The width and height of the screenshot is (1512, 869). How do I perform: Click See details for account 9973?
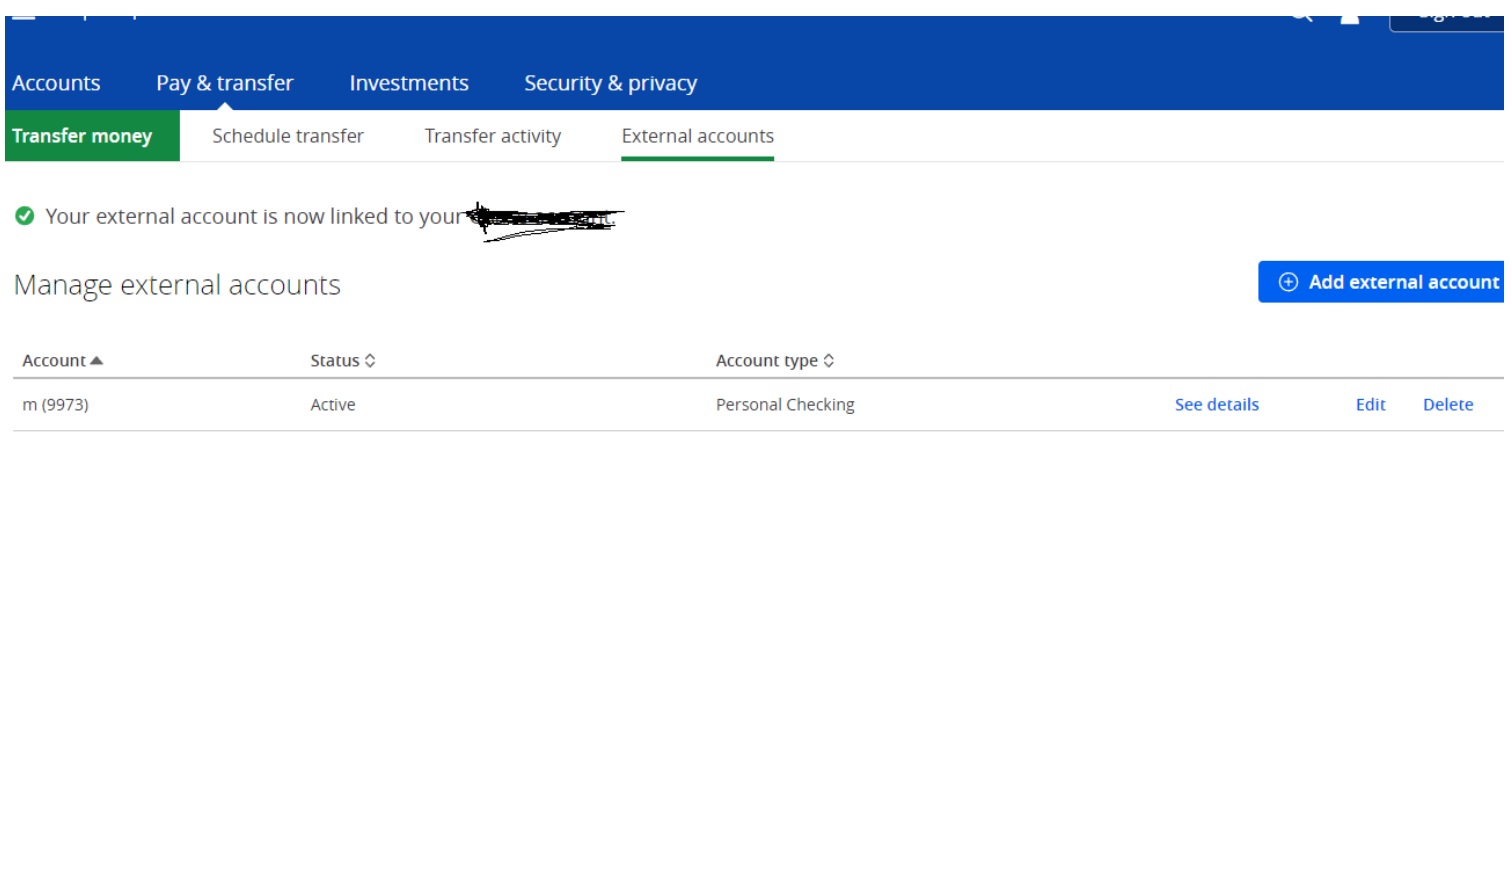pyautogui.click(x=1216, y=405)
